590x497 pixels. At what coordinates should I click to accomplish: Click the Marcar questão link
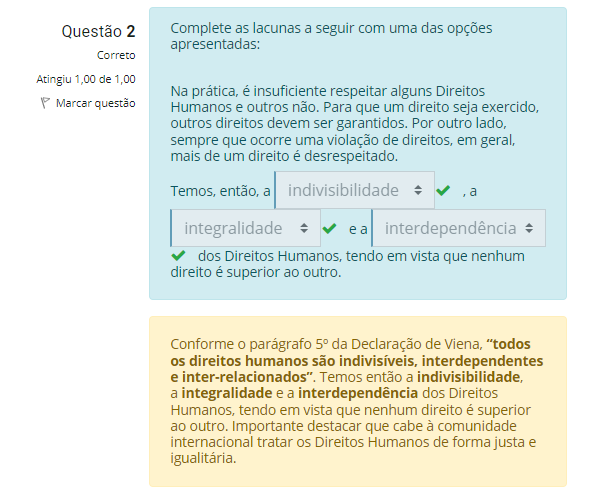(x=96, y=103)
